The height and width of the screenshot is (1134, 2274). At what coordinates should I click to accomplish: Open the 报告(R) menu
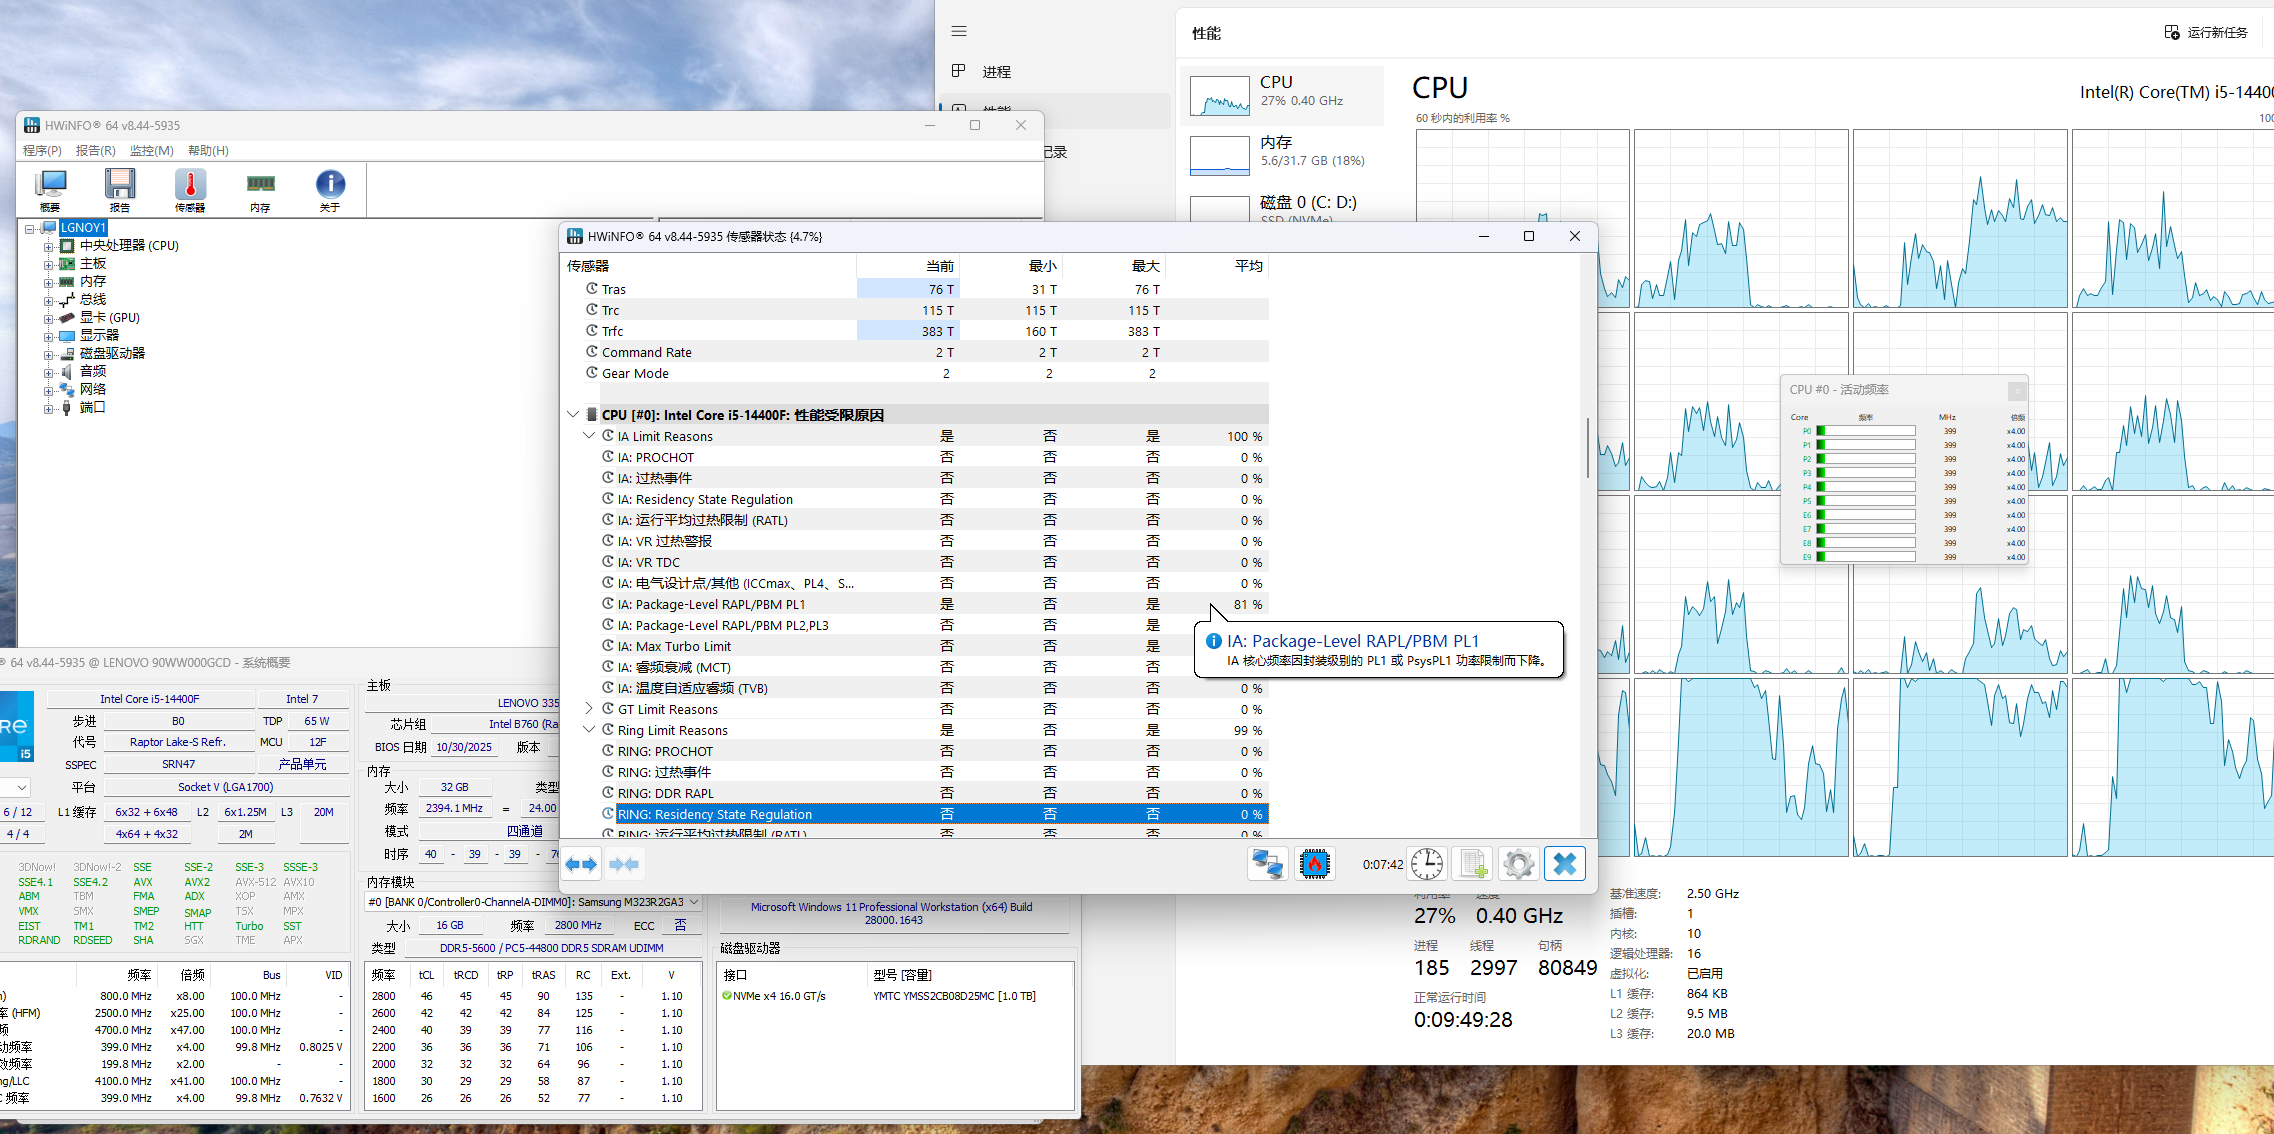[x=95, y=151]
